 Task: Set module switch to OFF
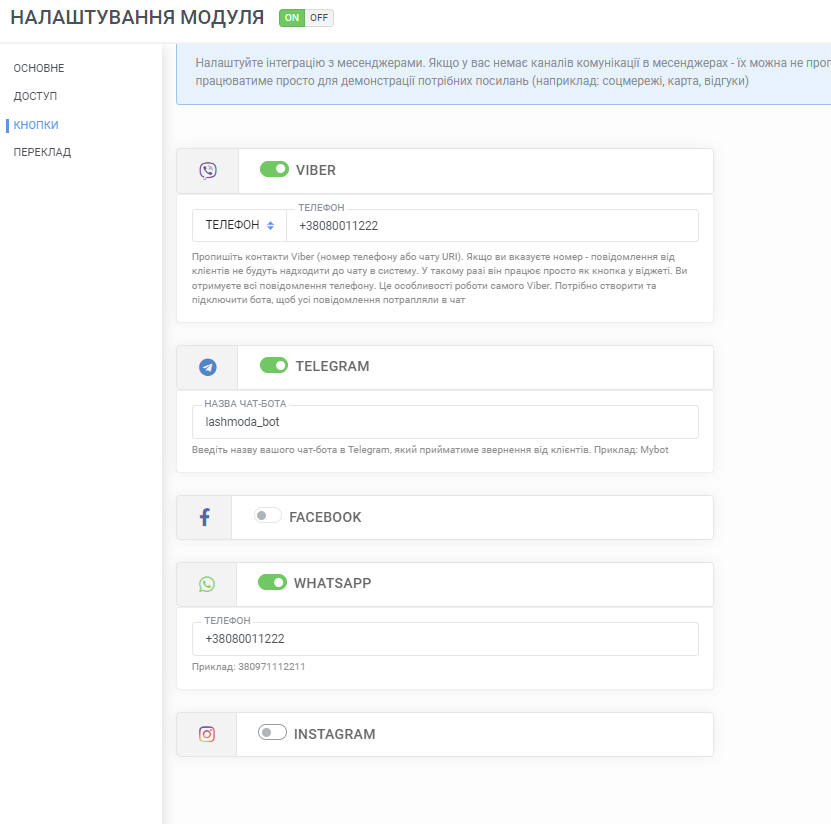pyautogui.click(x=319, y=17)
